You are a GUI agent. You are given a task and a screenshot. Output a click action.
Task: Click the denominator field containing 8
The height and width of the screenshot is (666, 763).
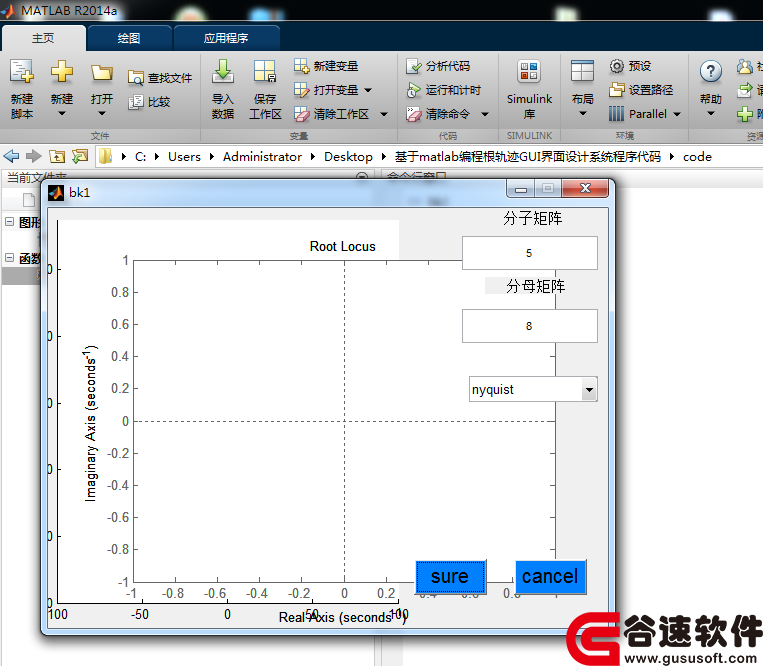529,326
